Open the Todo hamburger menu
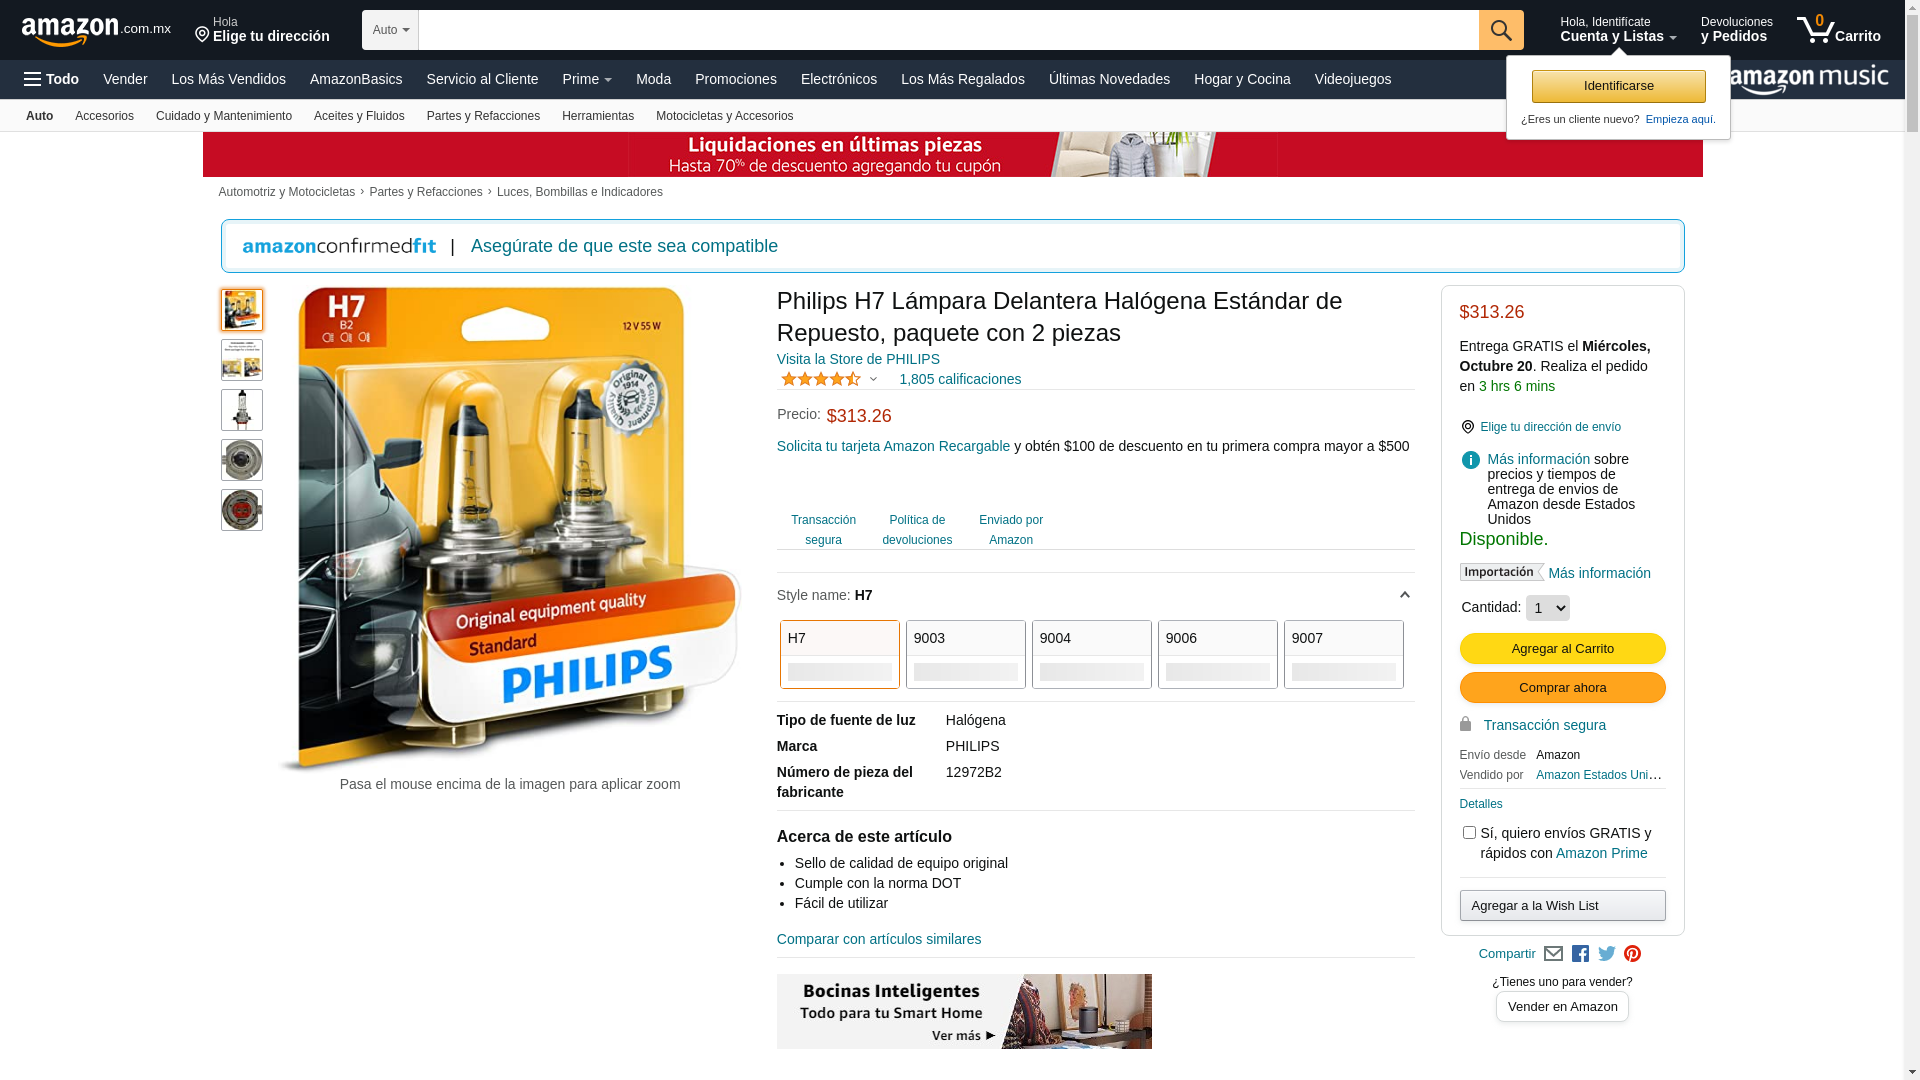Viewport: 1920px width, 1080px height. (51, 79)
